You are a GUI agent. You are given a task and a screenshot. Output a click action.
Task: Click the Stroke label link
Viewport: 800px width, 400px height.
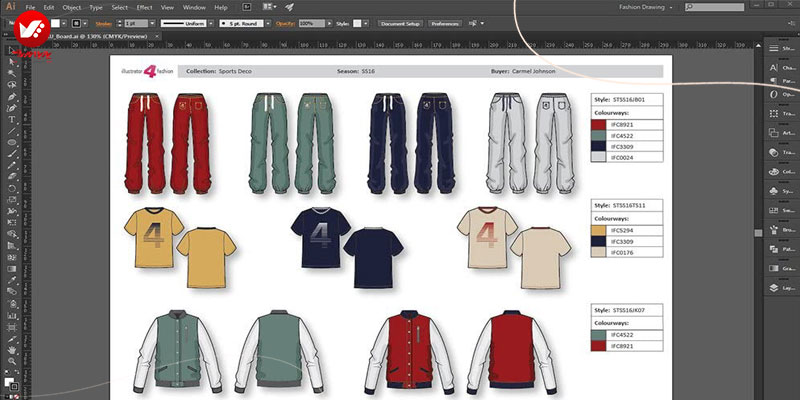[x=104, y=23]
